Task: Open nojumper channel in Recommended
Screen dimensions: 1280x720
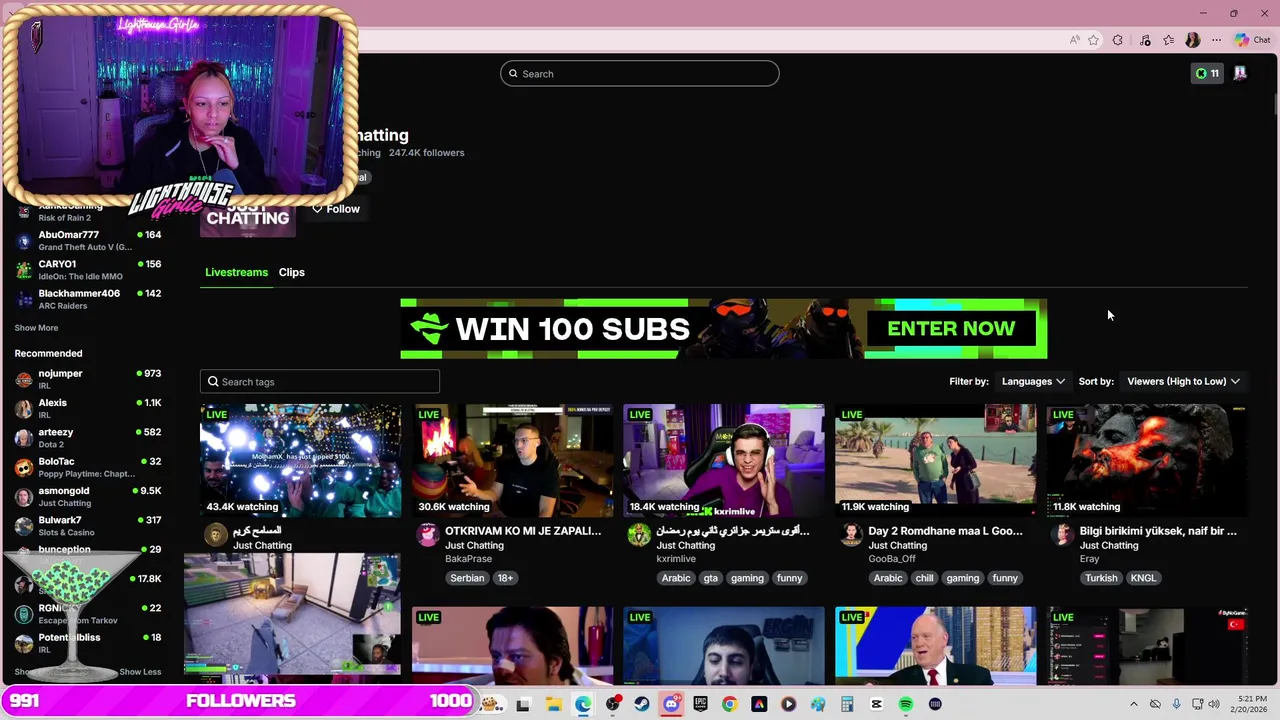Action: pyautogui.click(x=88, y=379)
